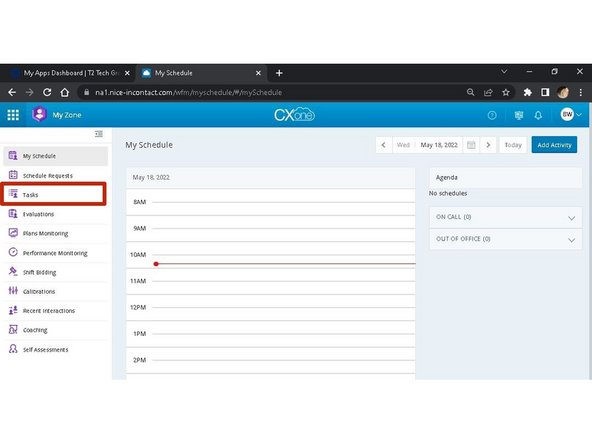Open a new browser tab
The height and width of the screenshot is (444, 592).
[x=279, y=73]
